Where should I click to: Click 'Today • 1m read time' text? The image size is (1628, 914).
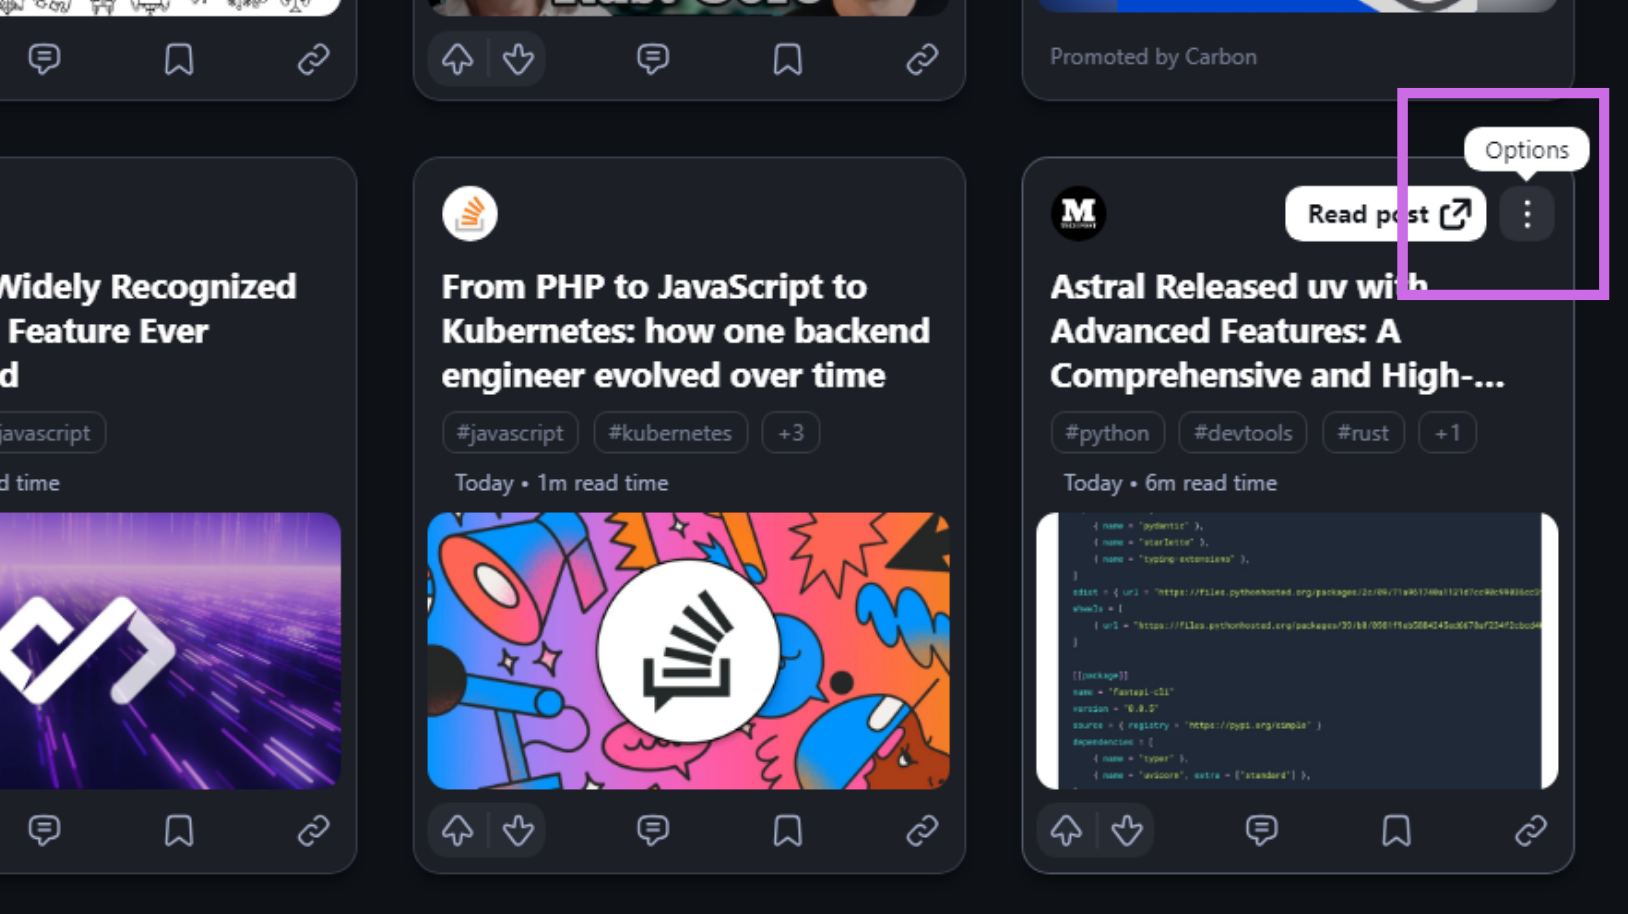click(562, 483)
